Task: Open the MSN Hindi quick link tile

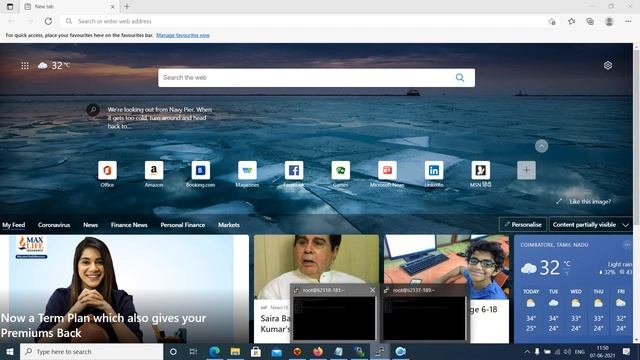Action: (480, 171)
